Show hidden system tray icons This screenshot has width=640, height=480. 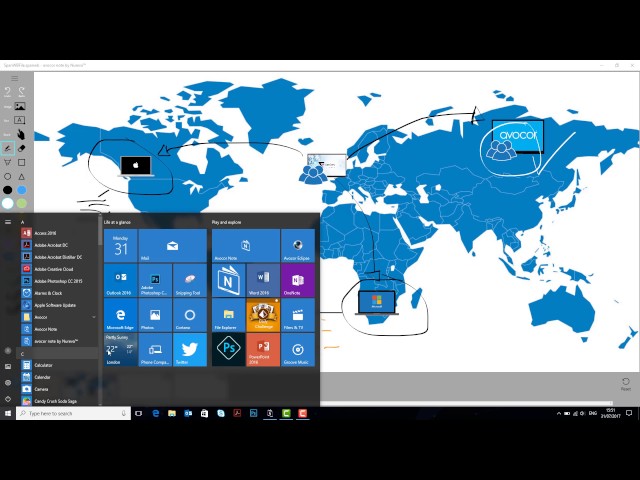pyautogui.click(x=558, y=413)
